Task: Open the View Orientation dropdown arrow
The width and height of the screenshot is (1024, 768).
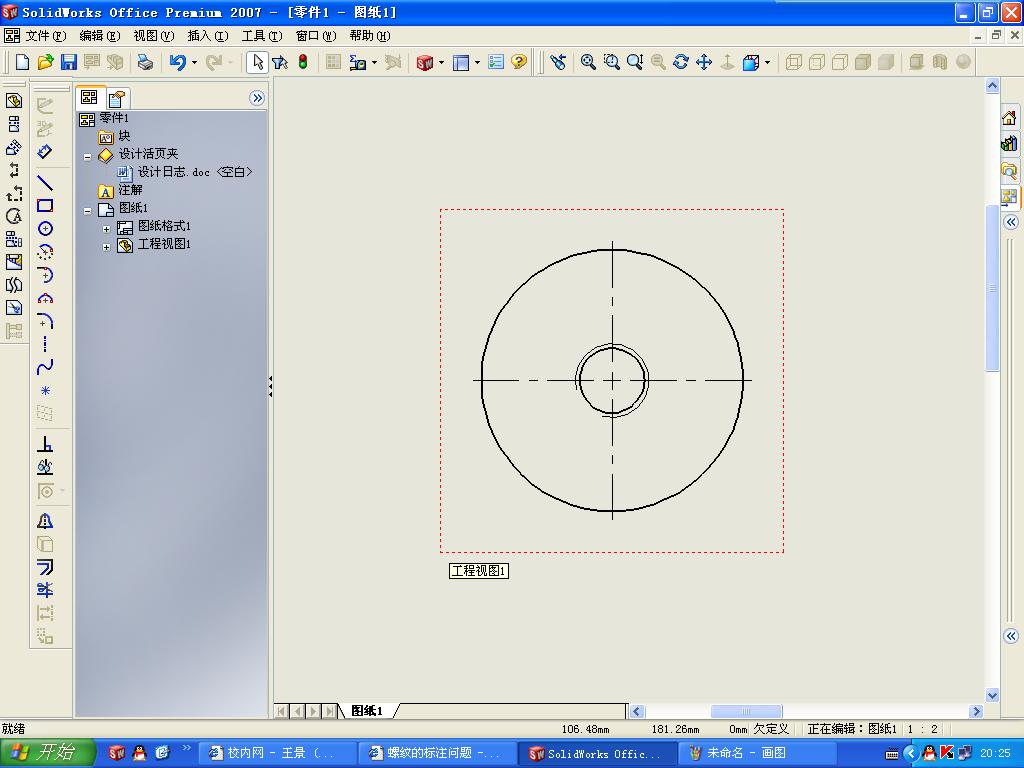Action: 767,63
